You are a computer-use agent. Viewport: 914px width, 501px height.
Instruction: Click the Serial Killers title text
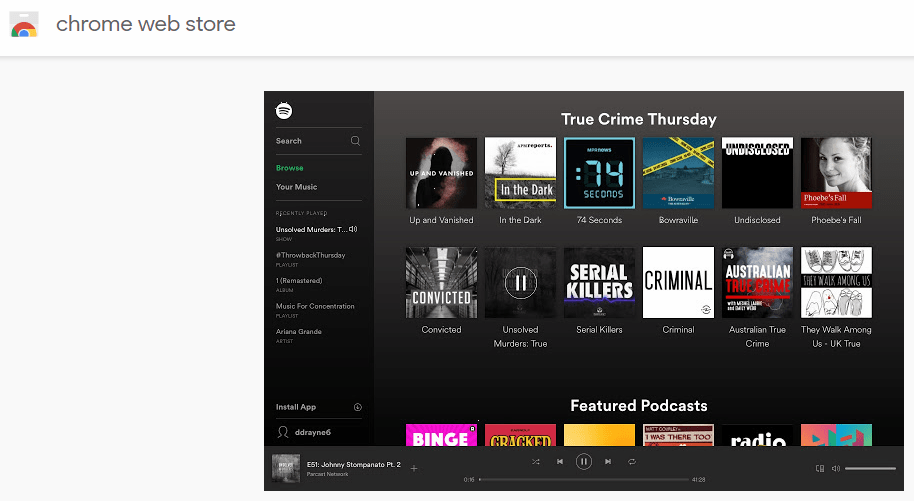[x=599, y=330]
